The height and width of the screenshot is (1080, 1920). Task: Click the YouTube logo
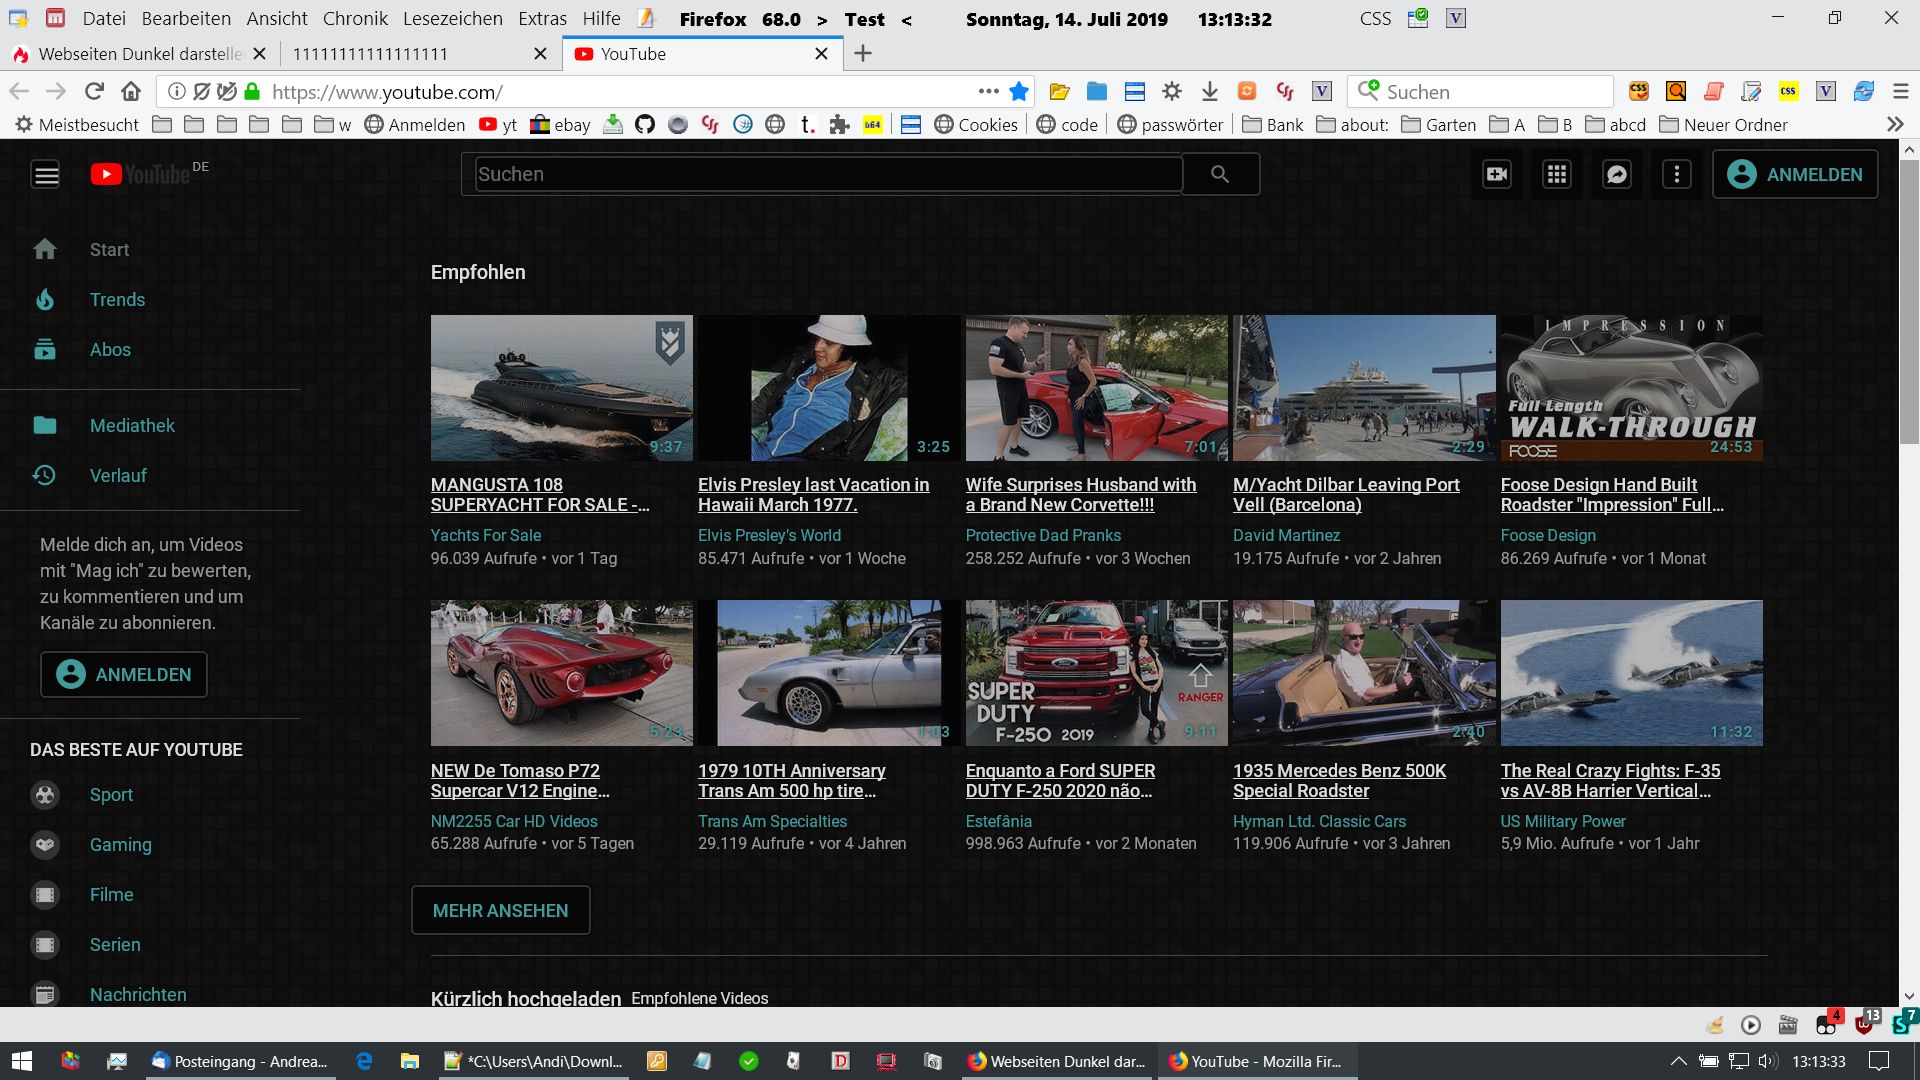point(141,175)
